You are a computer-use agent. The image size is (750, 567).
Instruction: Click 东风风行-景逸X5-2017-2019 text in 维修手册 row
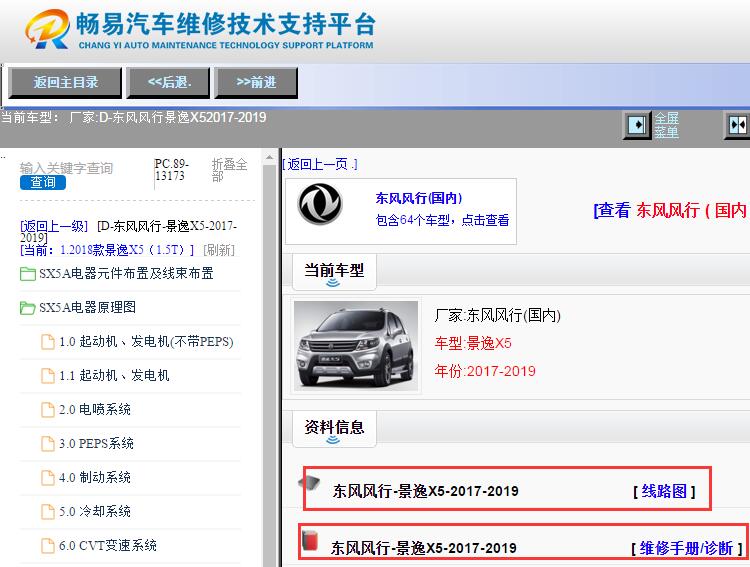pos(423,548)
